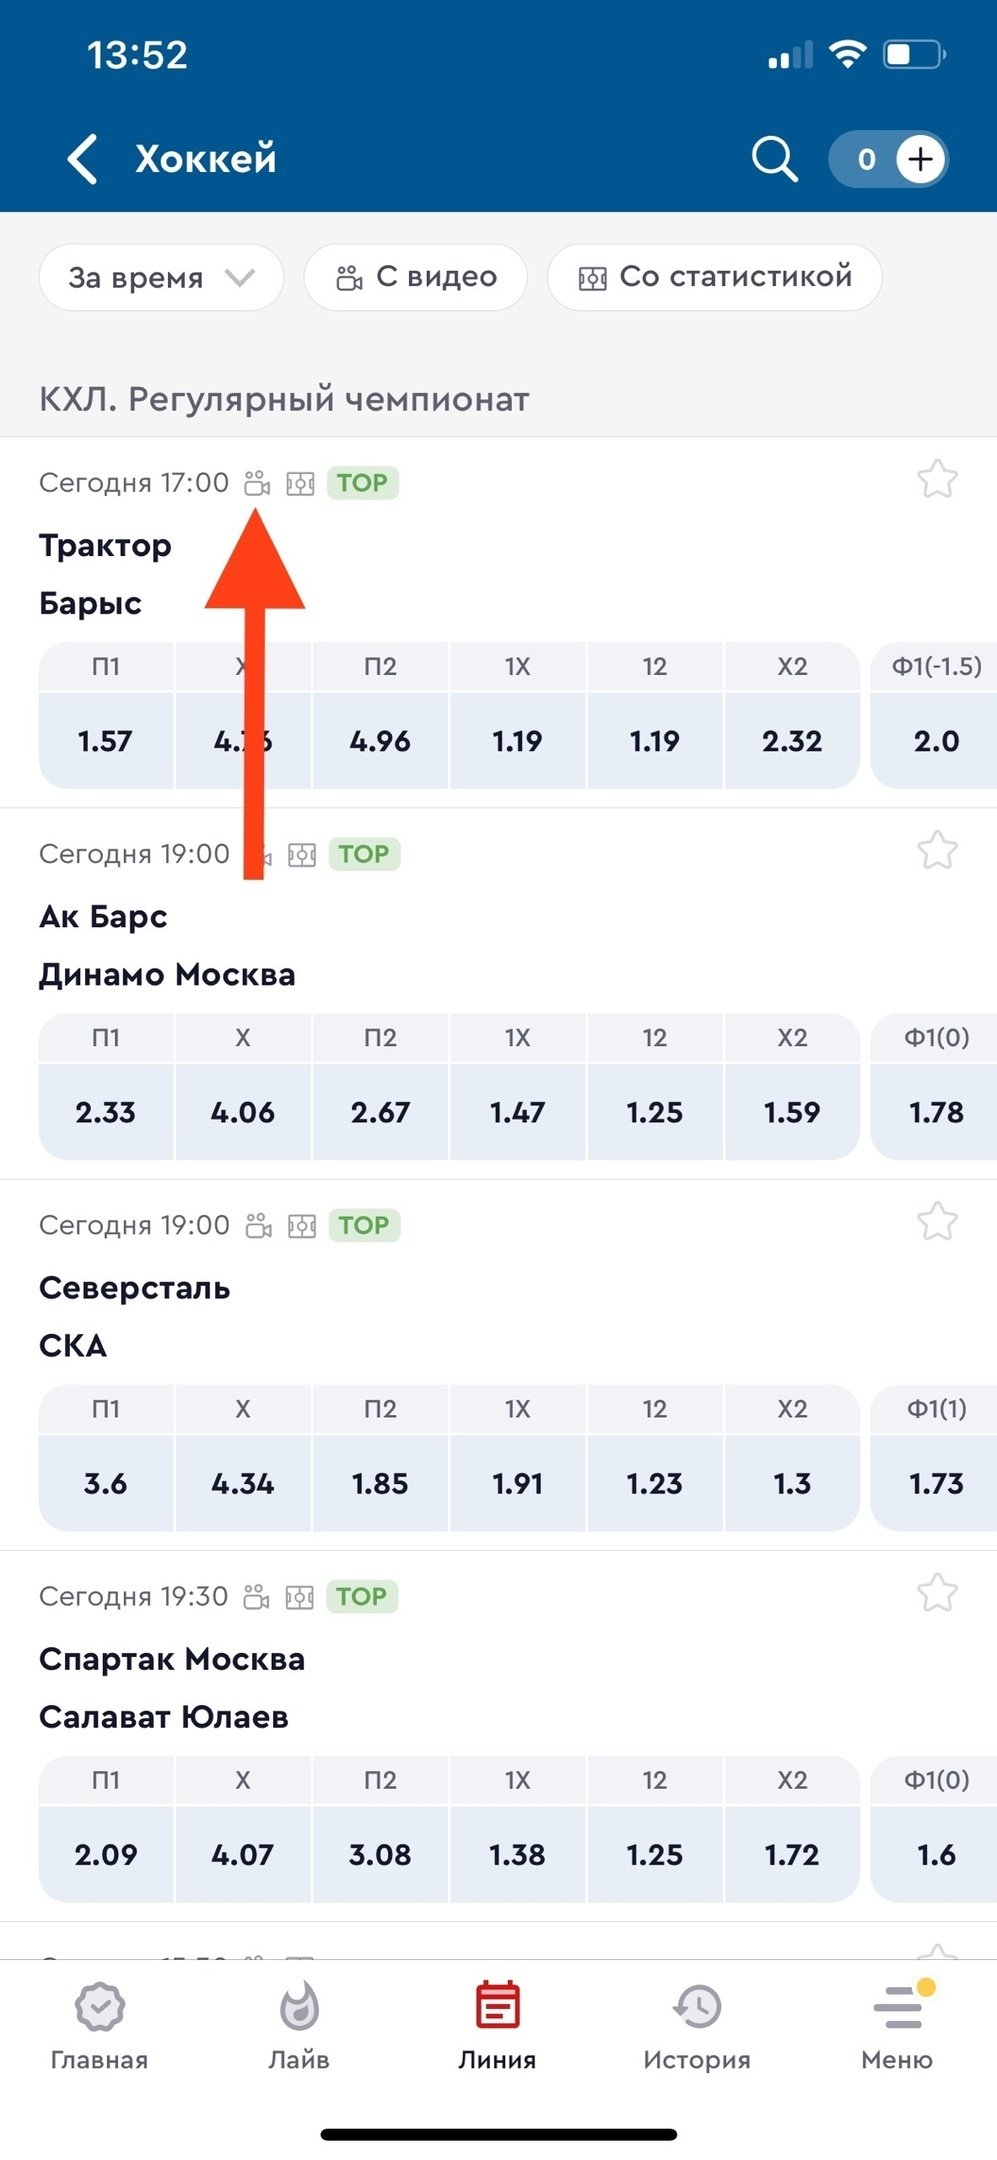Image resolution: width=997 pixels, height=2160 pixels.
Task: Open search with the magnifier icon
Action: tap(774, 160)
